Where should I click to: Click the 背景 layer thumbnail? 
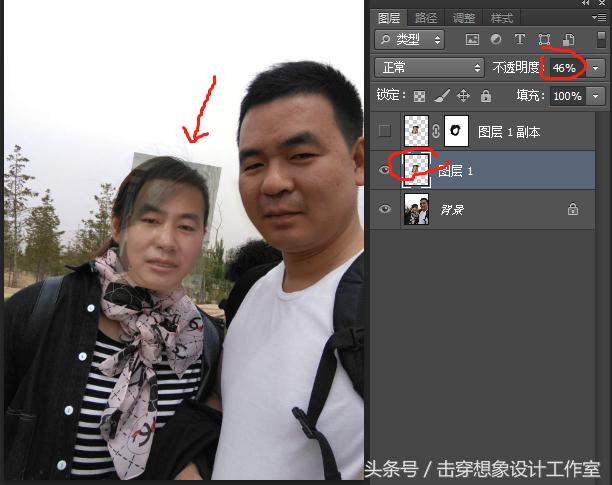point(416,209)
